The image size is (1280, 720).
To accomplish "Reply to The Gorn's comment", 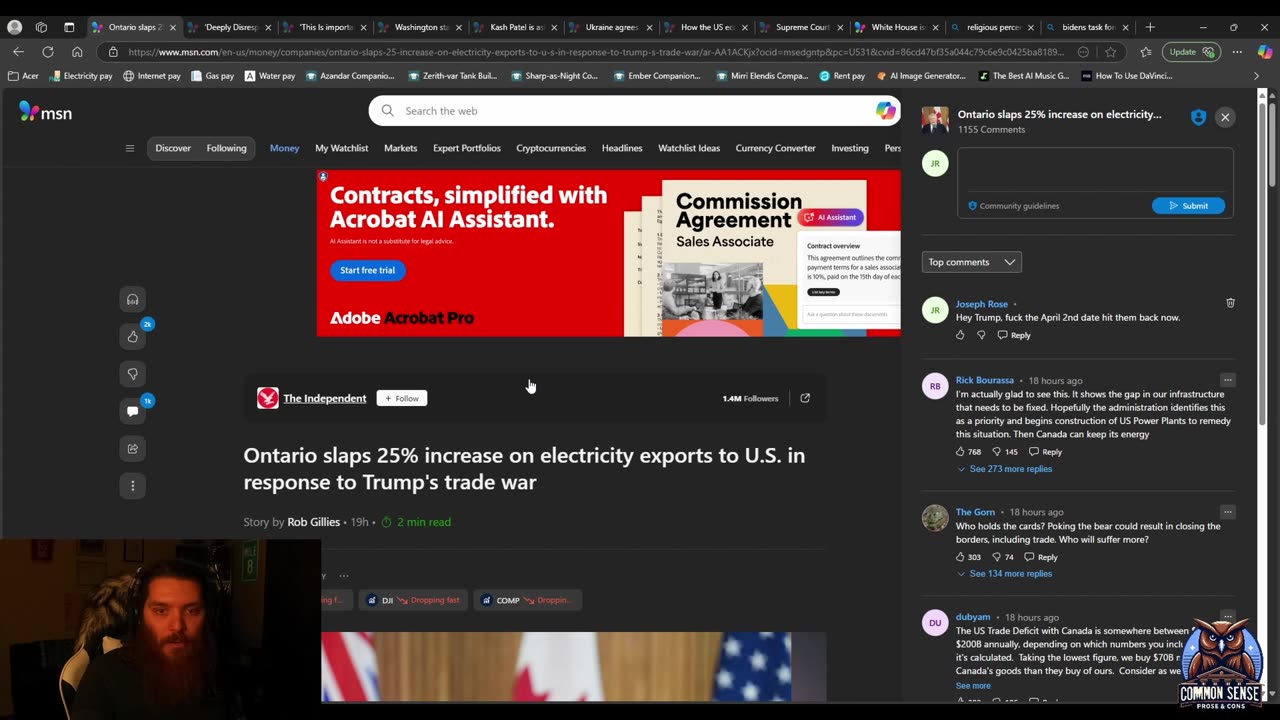I will pyautogui.click(x=1041, y=557).
